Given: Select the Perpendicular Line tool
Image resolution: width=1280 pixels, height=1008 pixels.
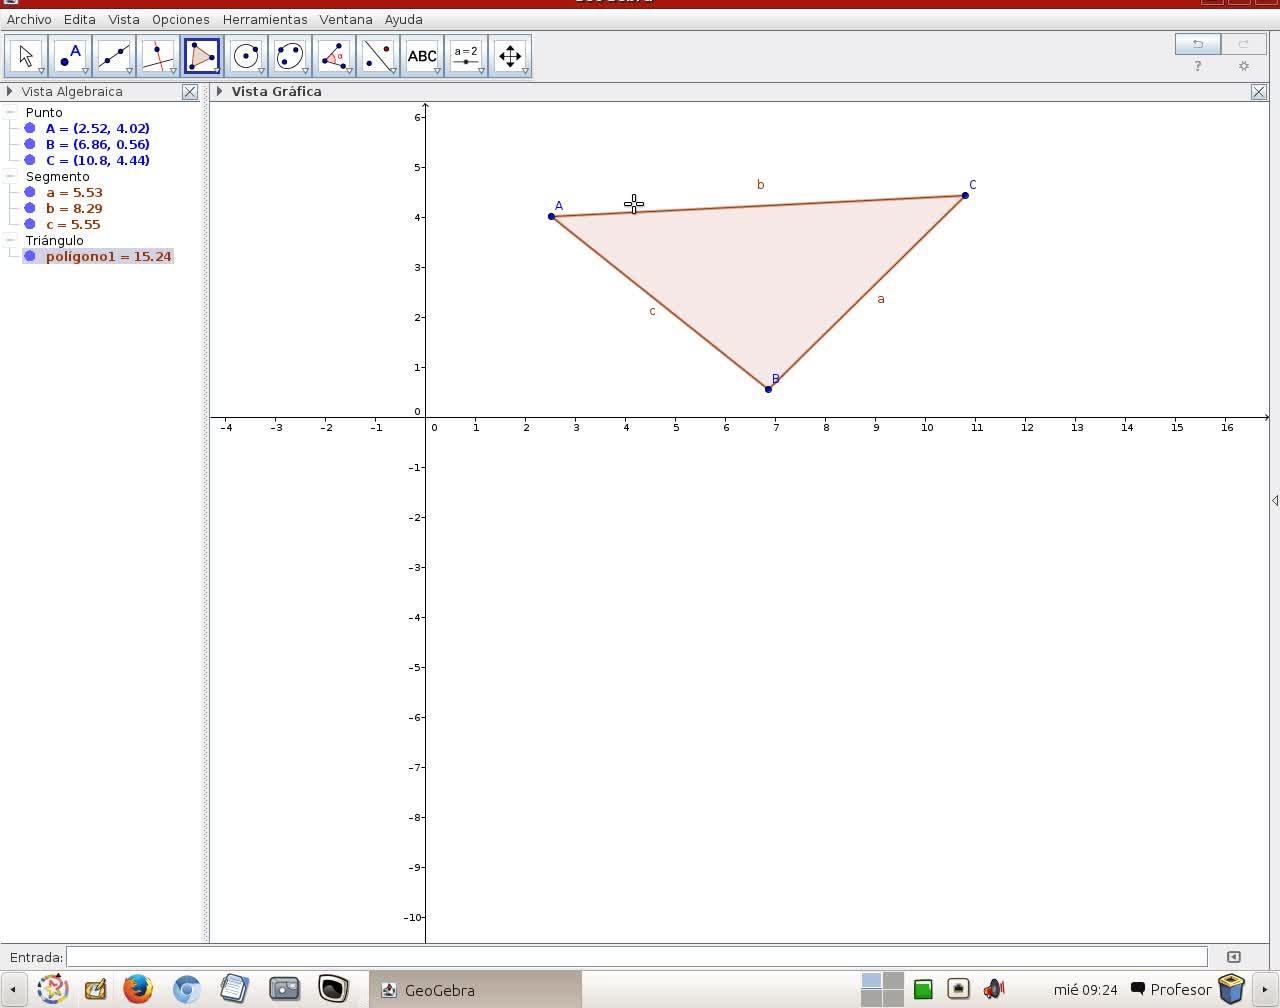Looking at the screenshot, I should (x=158, y=56).
